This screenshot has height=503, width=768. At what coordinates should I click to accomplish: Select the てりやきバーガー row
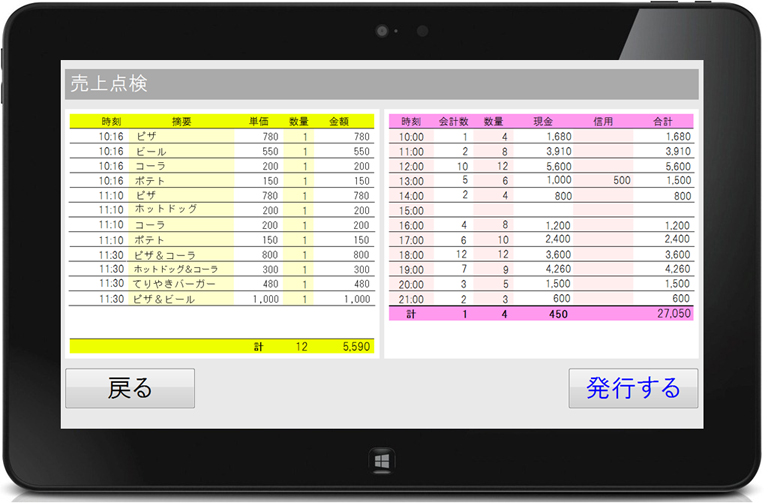[x=222, y=284]
